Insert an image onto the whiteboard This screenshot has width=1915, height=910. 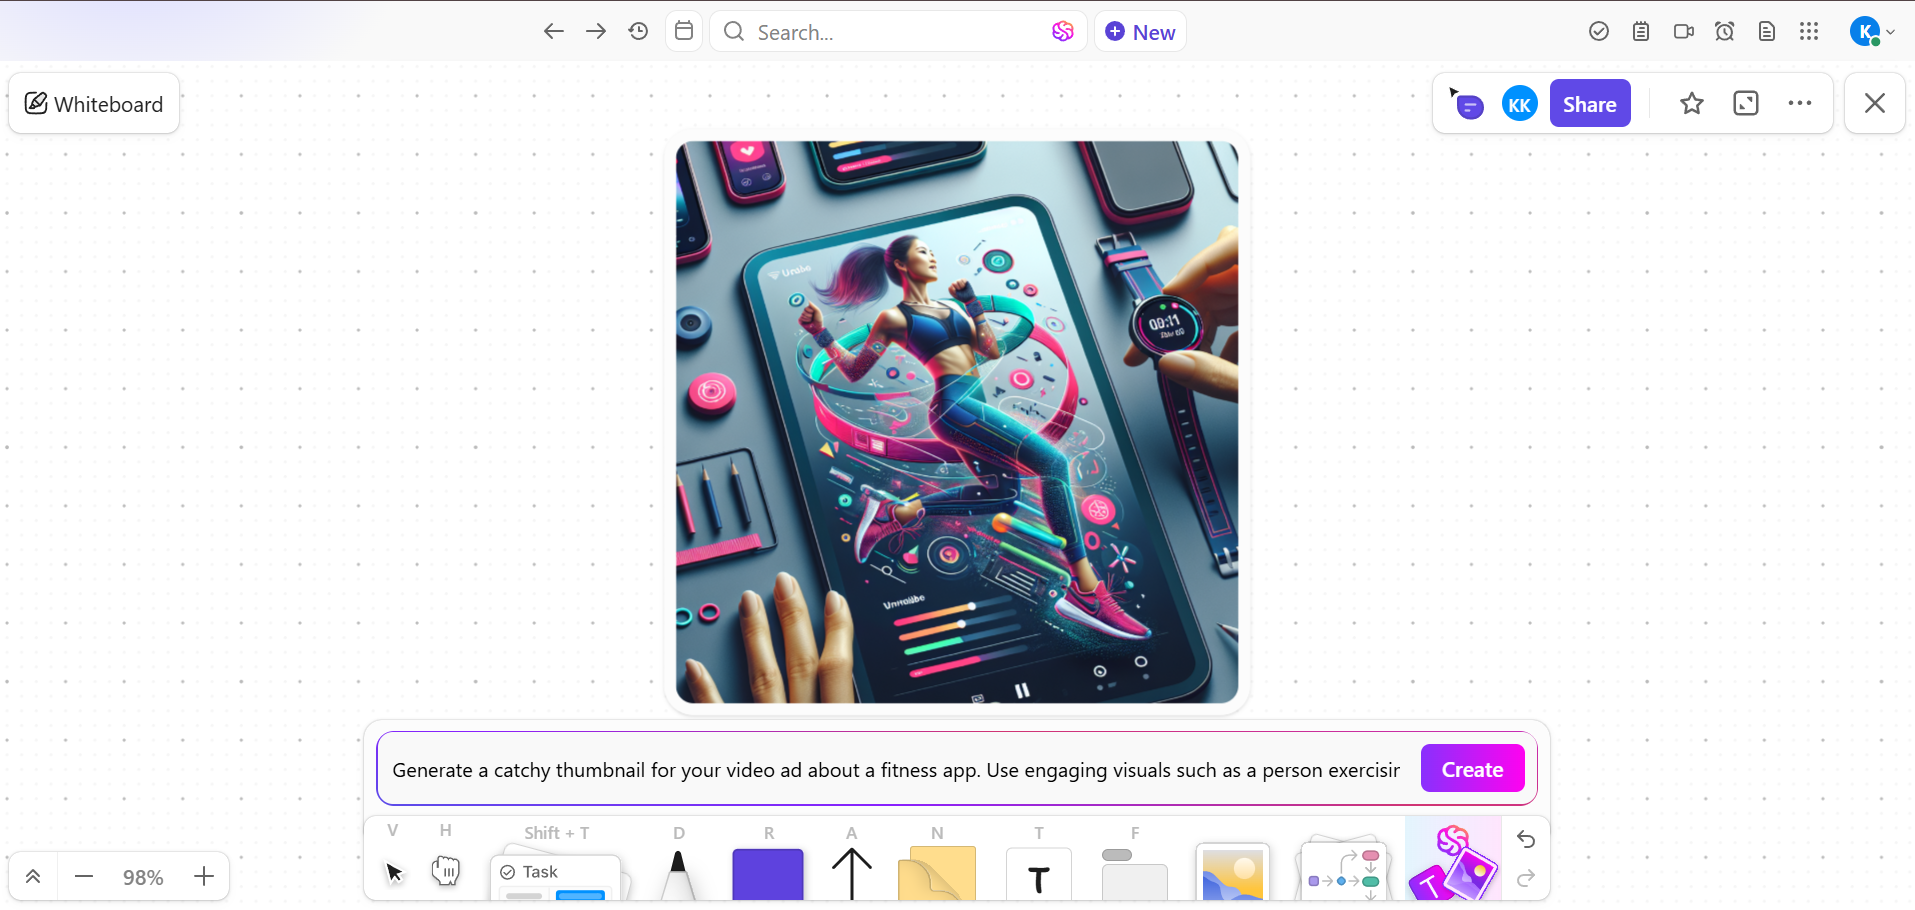[x=1231, y=875]
